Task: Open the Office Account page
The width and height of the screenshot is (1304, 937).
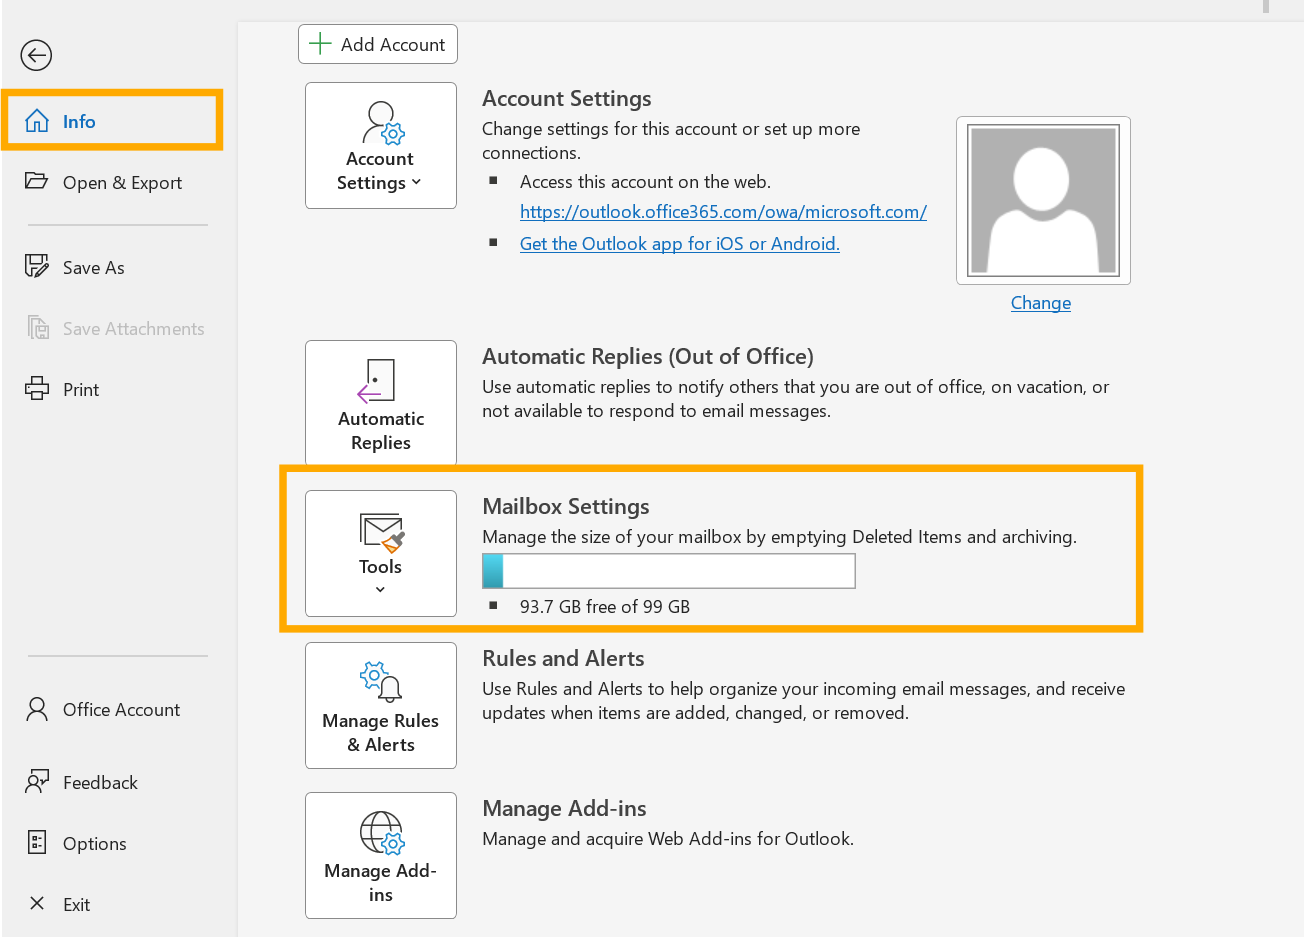Action: tap(121, 710)
